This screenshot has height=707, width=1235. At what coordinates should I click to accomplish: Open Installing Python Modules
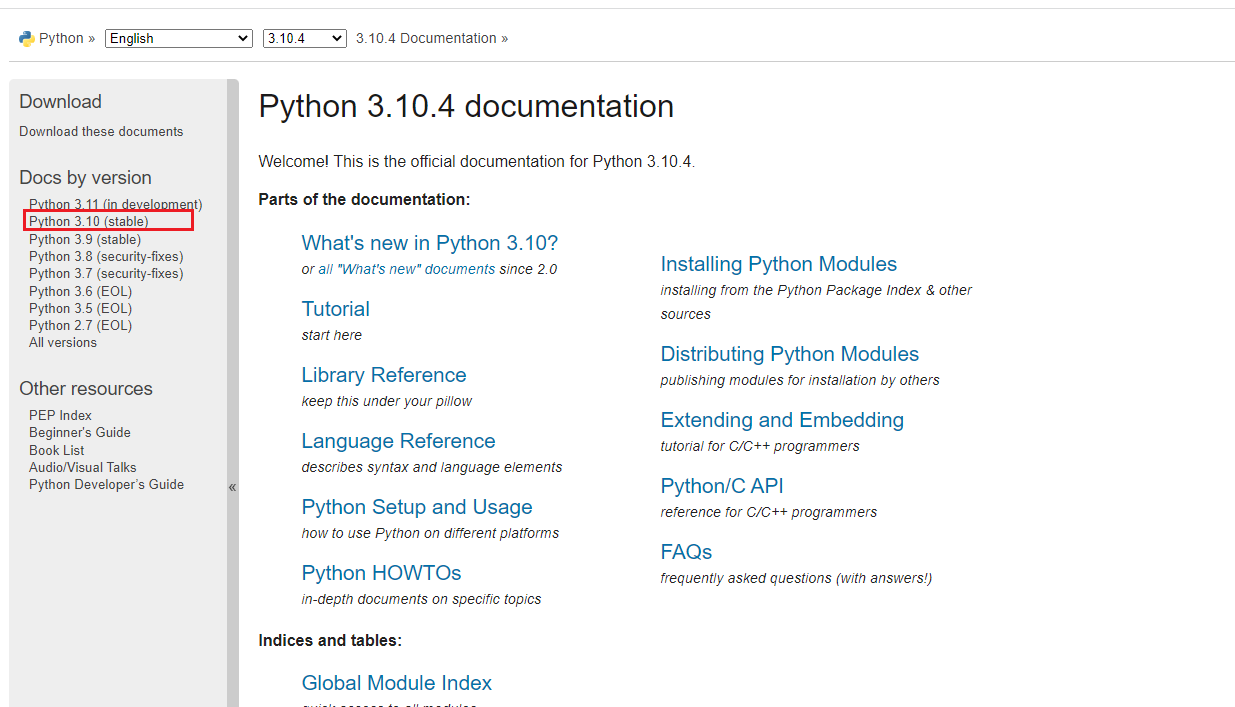778,264
